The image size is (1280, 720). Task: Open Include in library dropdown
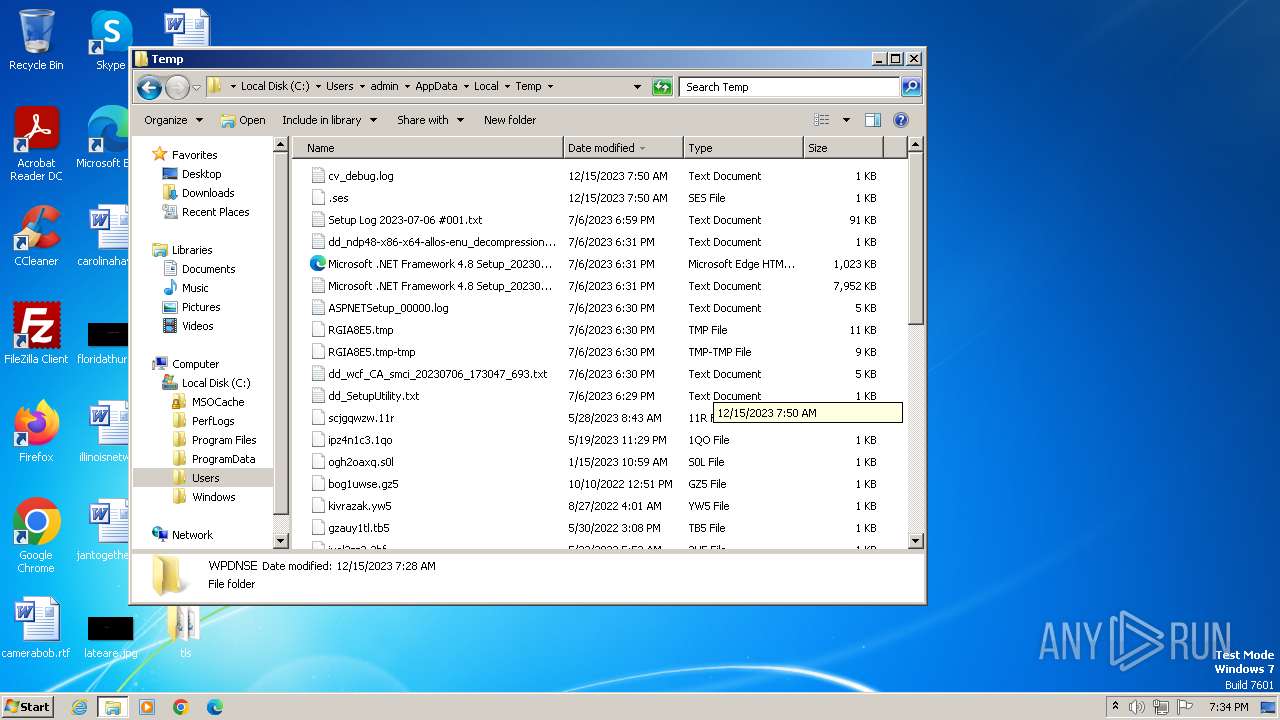tap(329, 120)
